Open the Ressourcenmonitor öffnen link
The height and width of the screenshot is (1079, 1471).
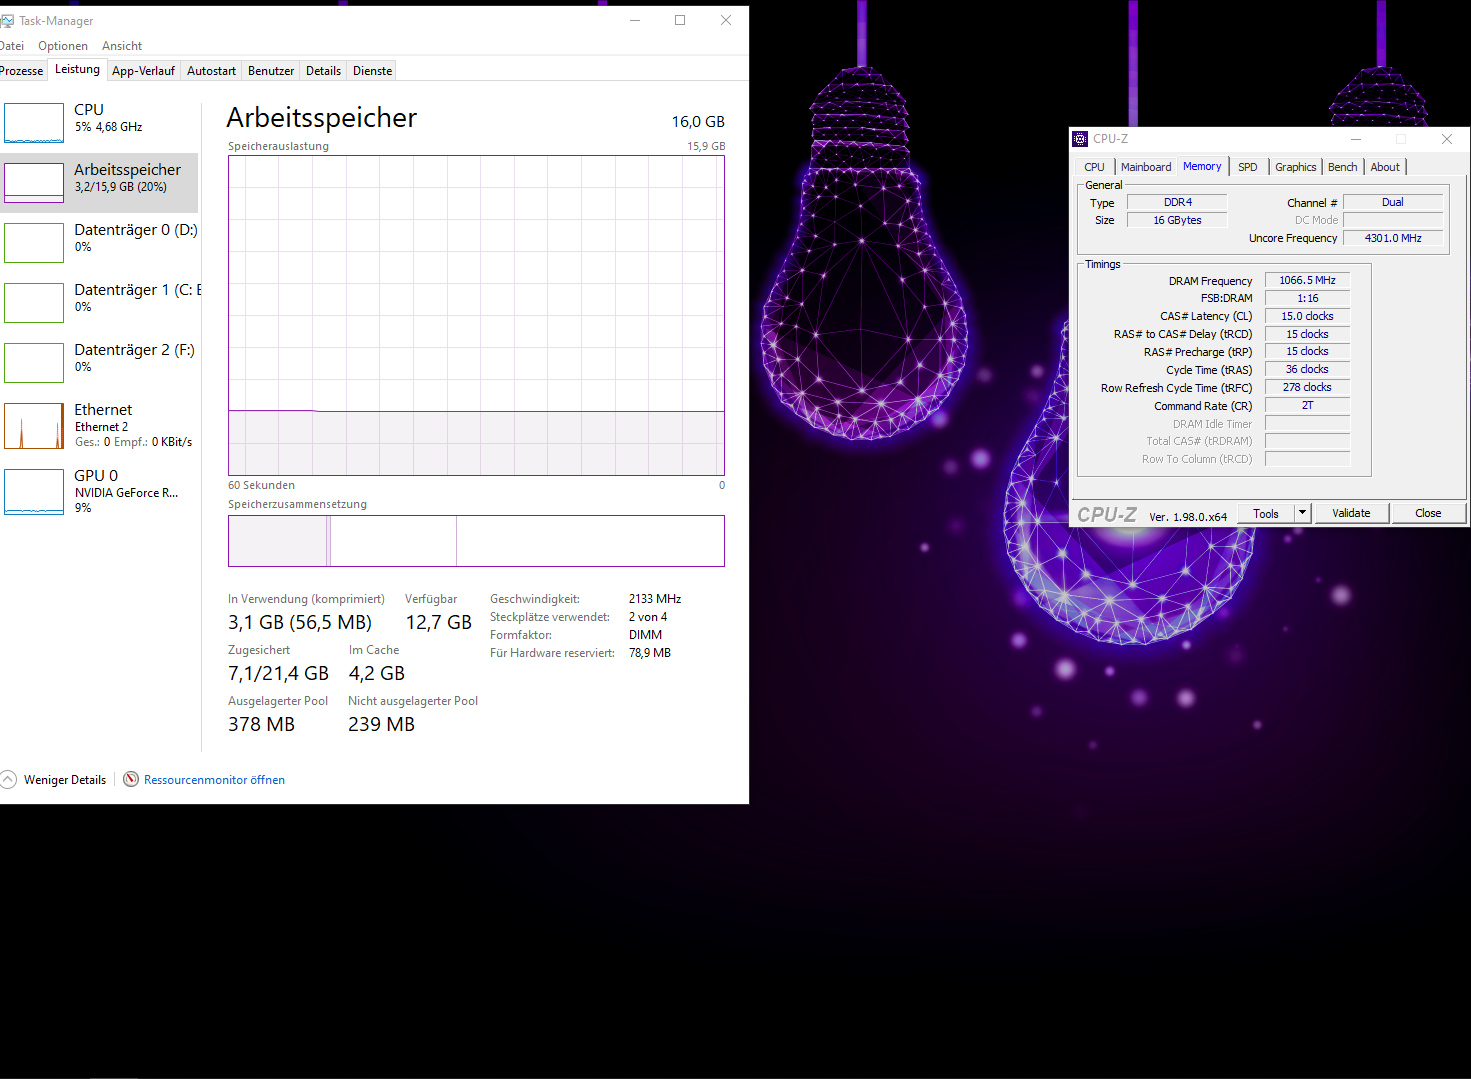(214, 780)
